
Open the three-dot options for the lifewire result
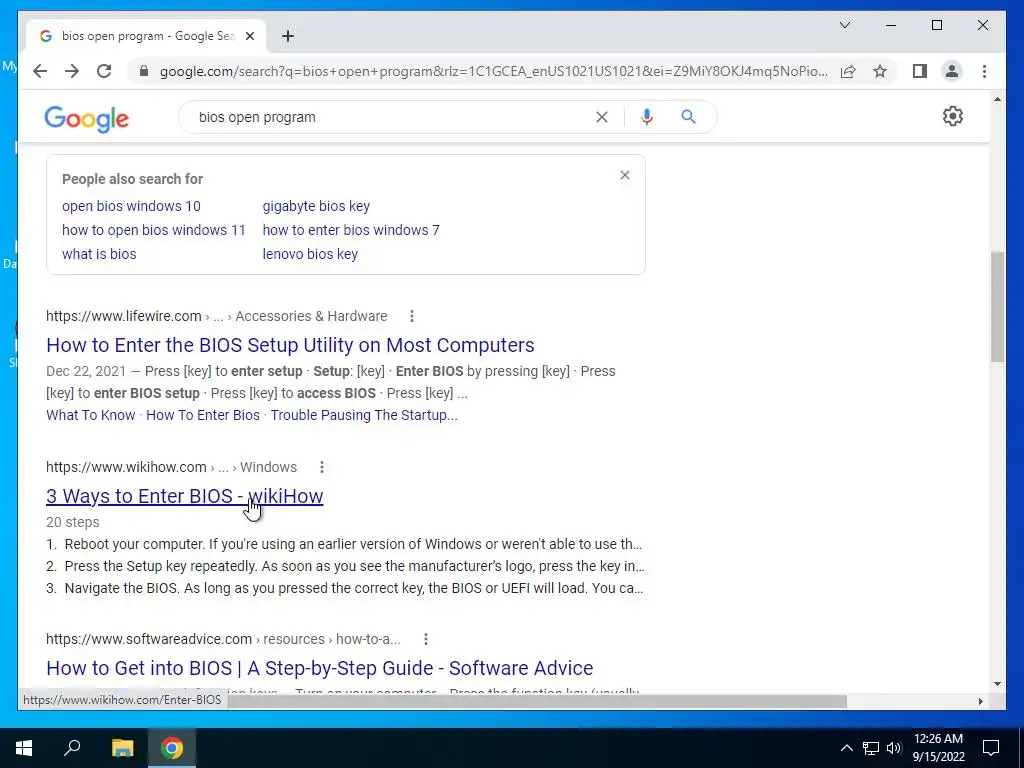pos(411,316)
